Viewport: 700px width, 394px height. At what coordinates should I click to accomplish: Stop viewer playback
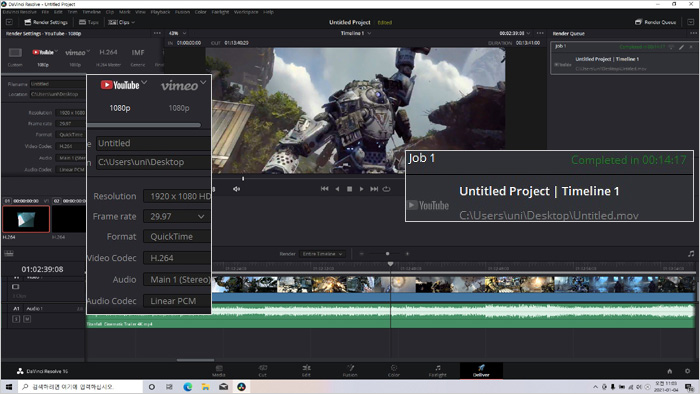tap(350, 189)
